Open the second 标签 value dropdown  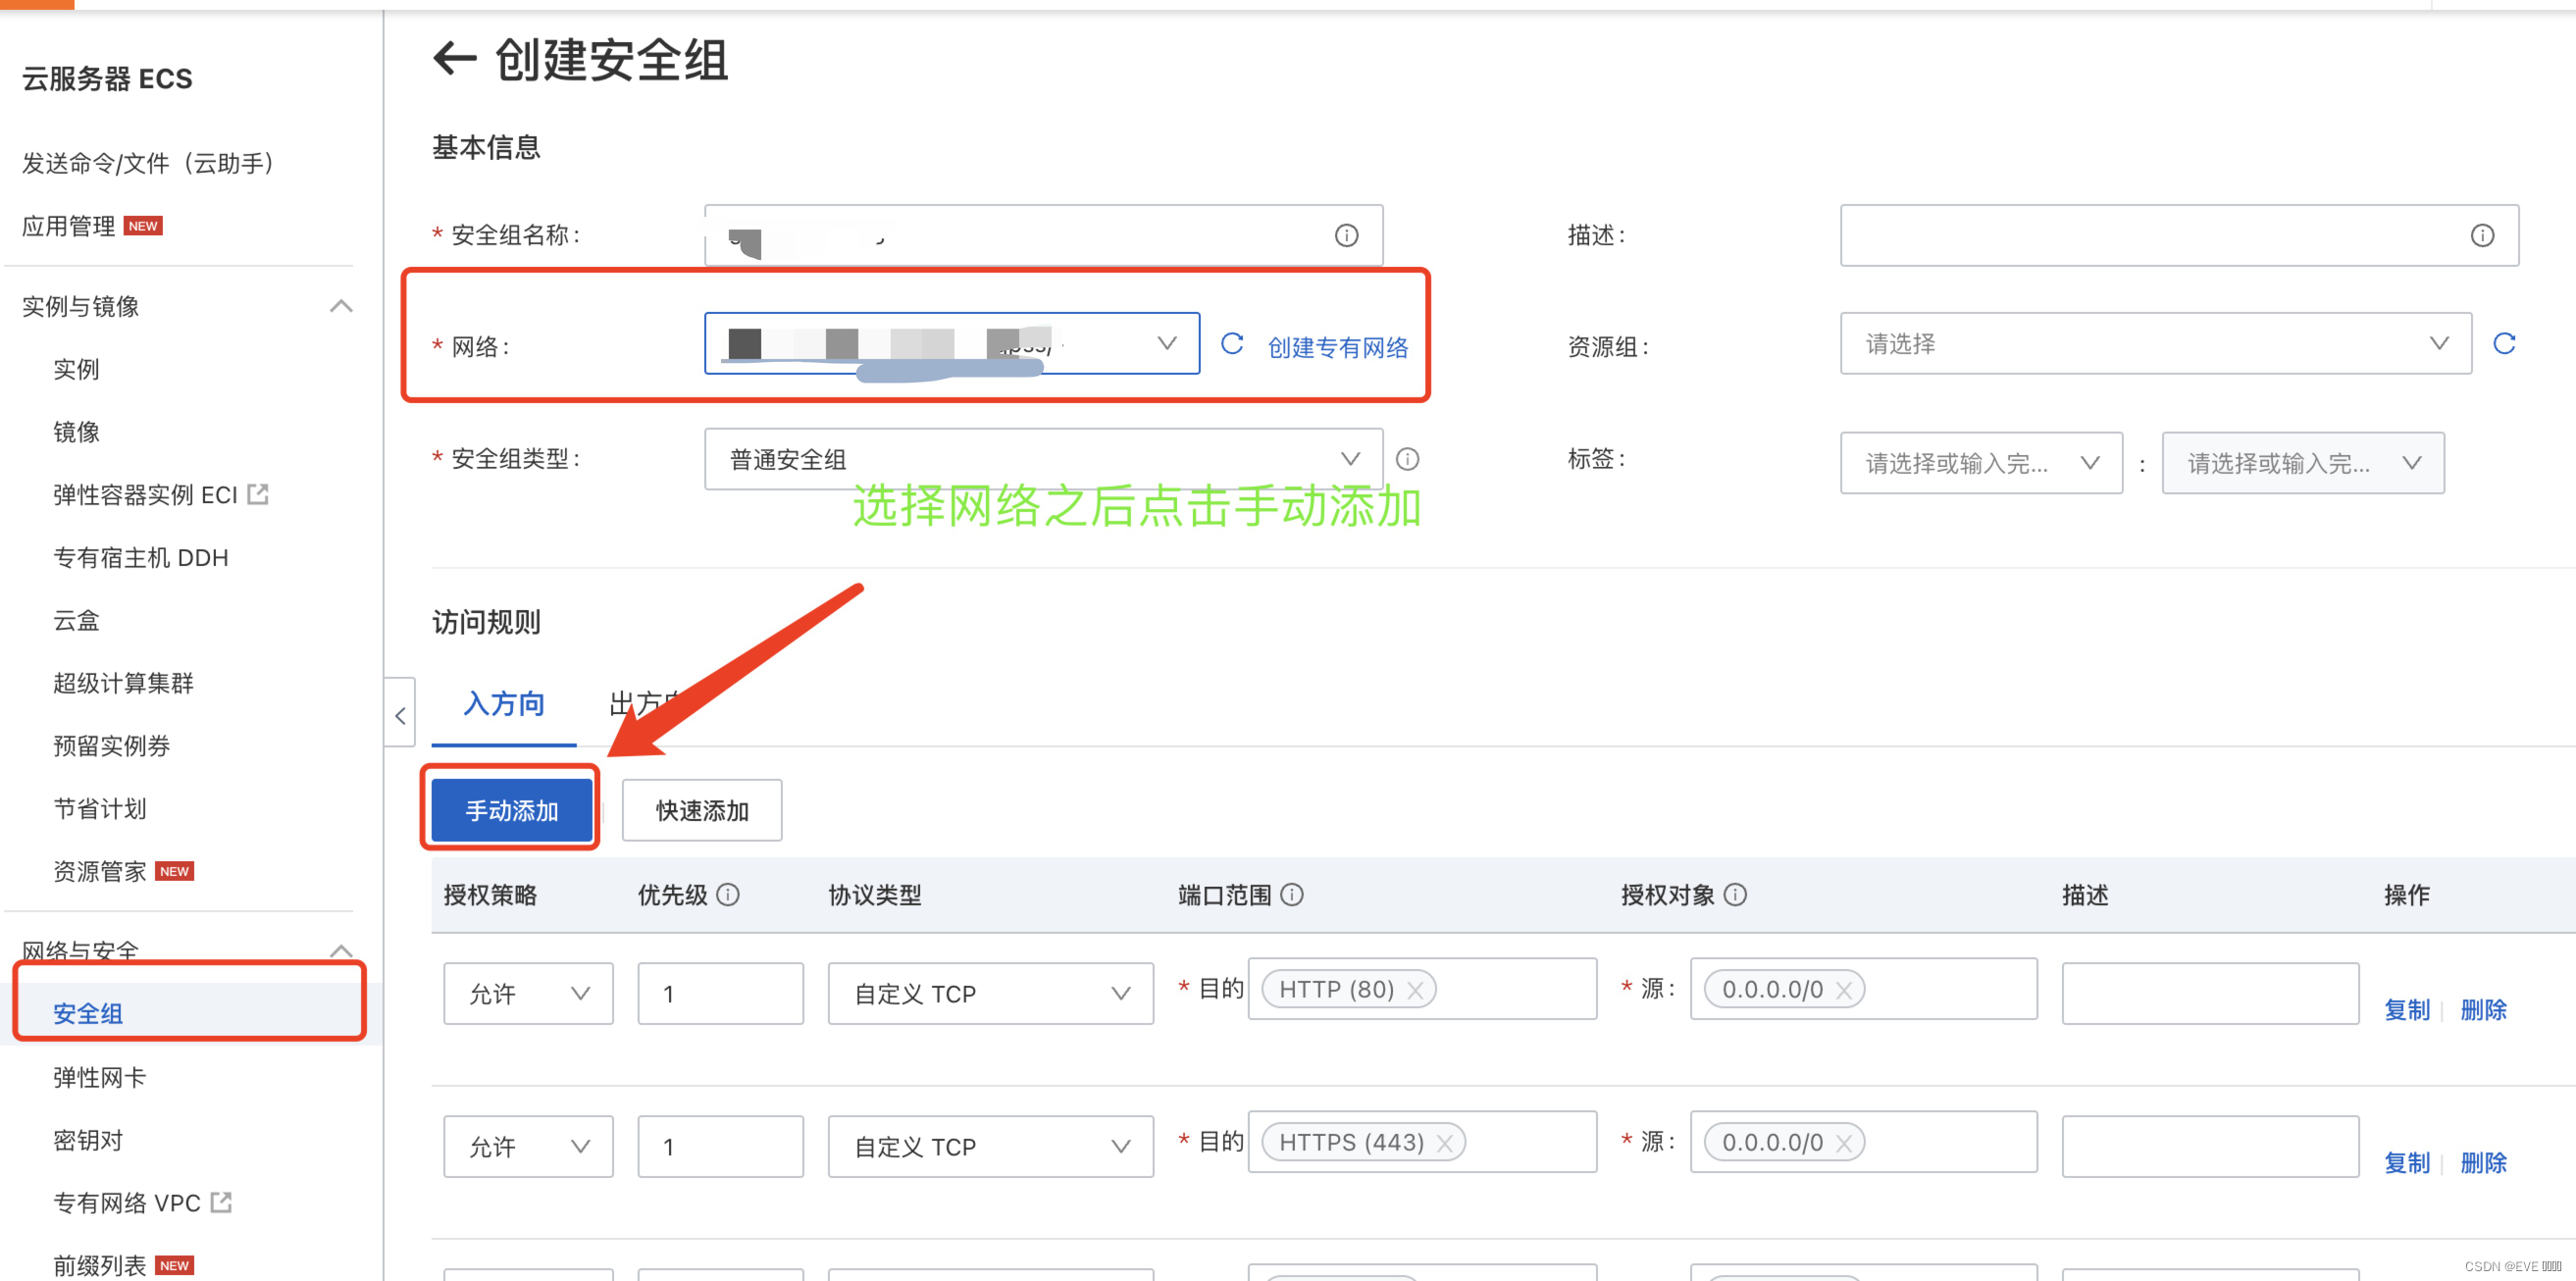tap(2303, 463)
